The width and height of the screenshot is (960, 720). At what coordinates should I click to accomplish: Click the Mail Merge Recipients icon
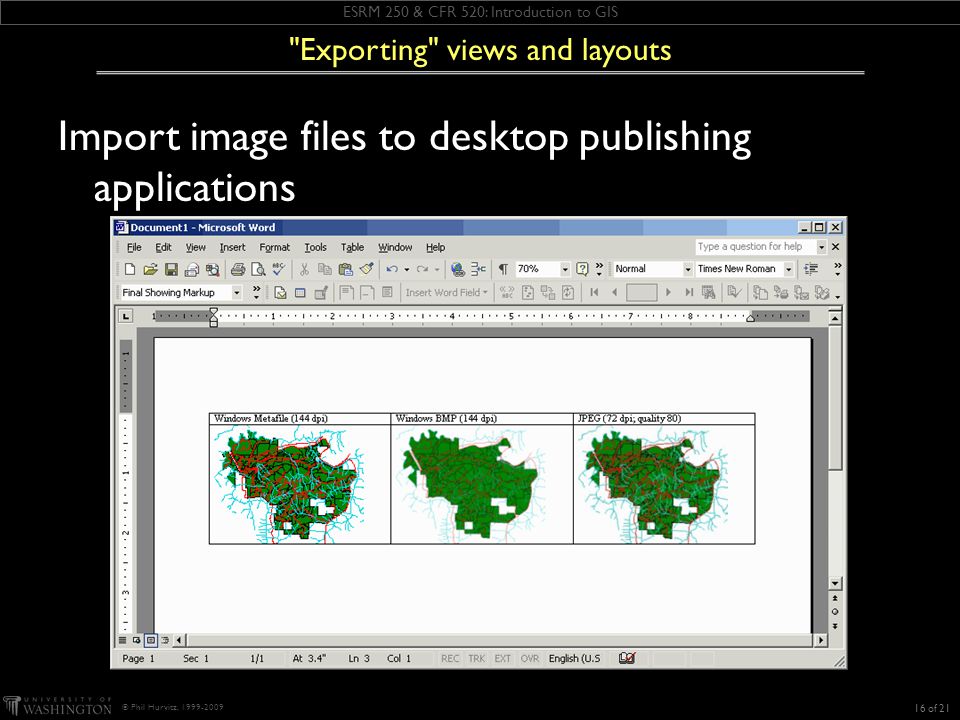[x=321, y=293]
